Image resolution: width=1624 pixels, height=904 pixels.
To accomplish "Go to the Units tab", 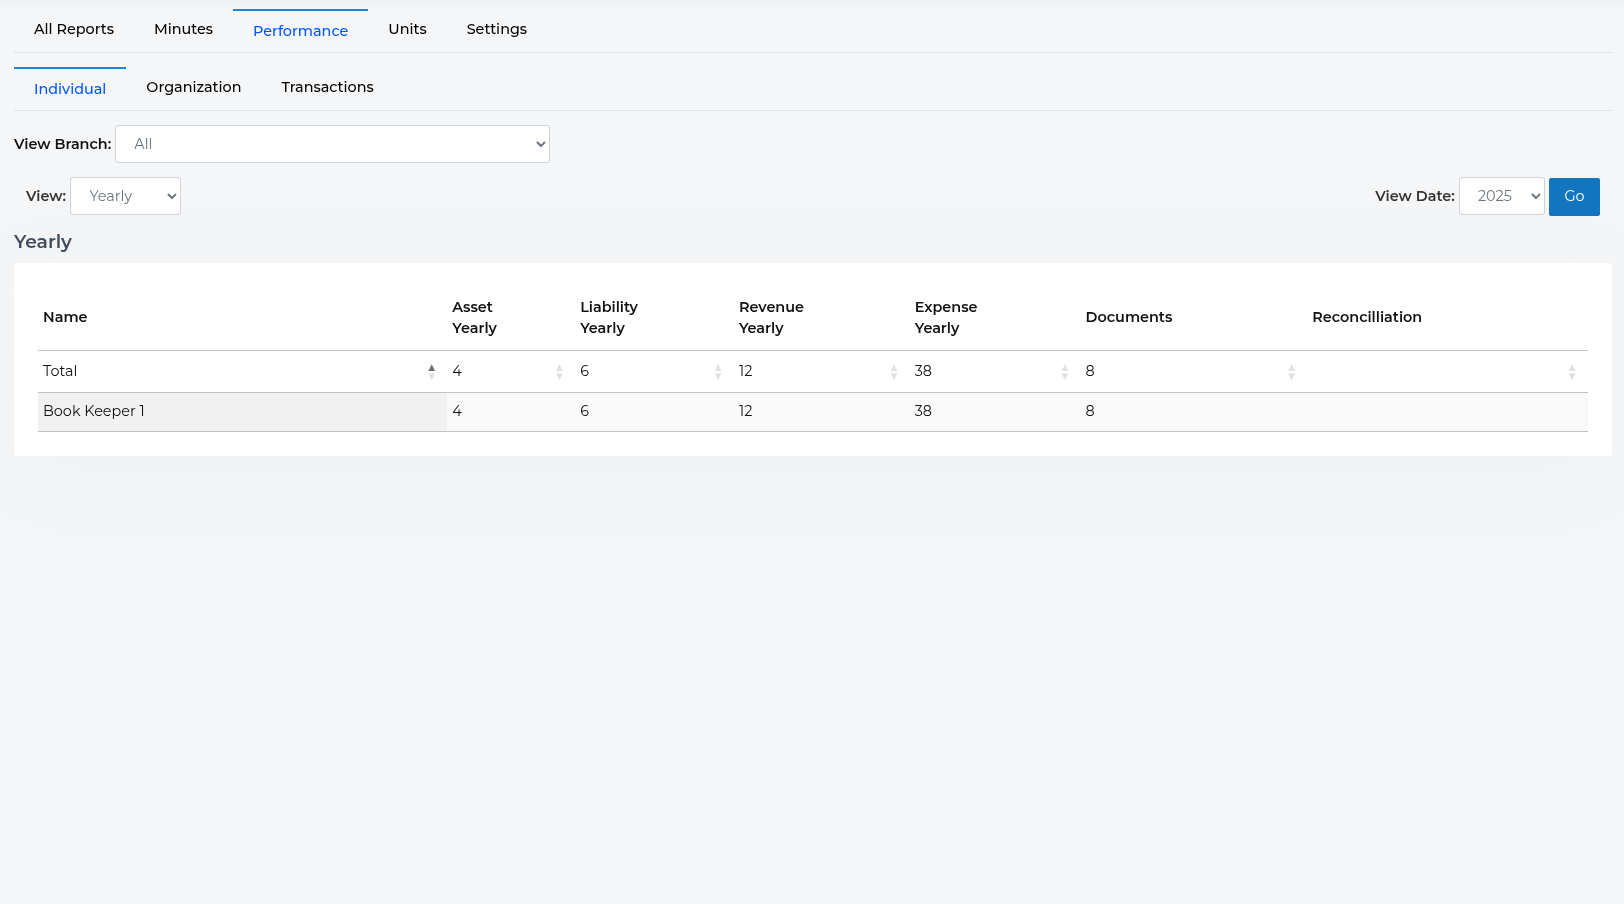I will (407, 29).
